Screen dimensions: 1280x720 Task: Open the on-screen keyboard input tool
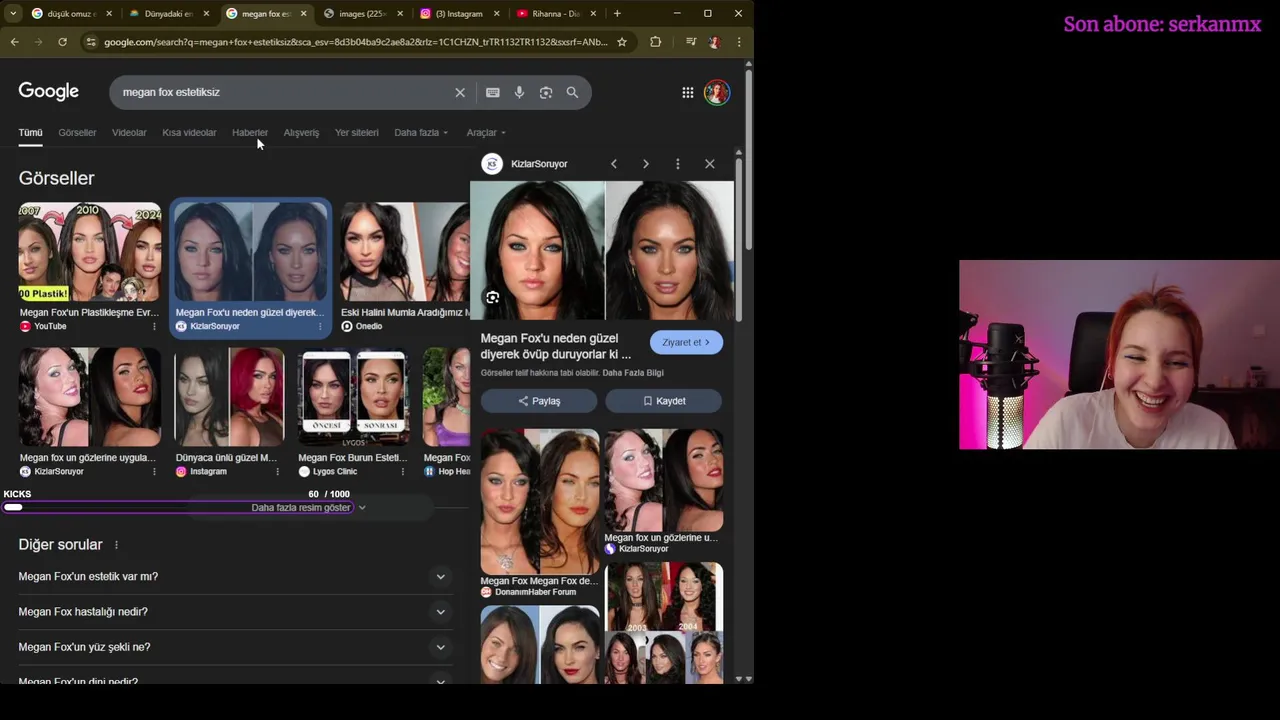coord(493,92)
